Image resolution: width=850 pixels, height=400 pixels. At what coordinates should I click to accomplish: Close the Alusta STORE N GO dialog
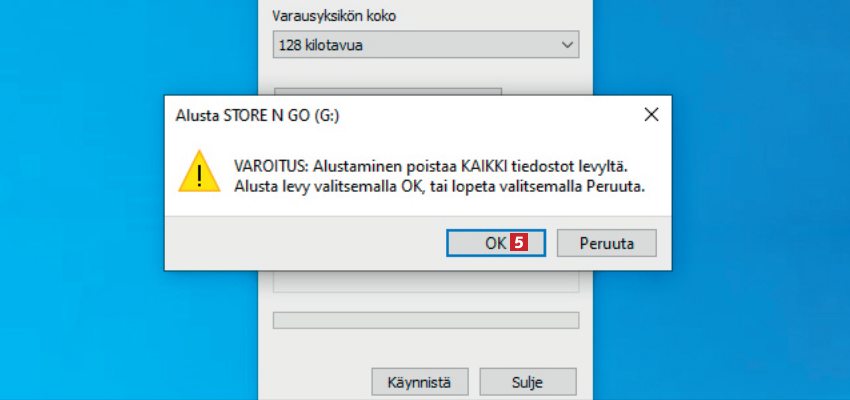click(x=651, y=115)
